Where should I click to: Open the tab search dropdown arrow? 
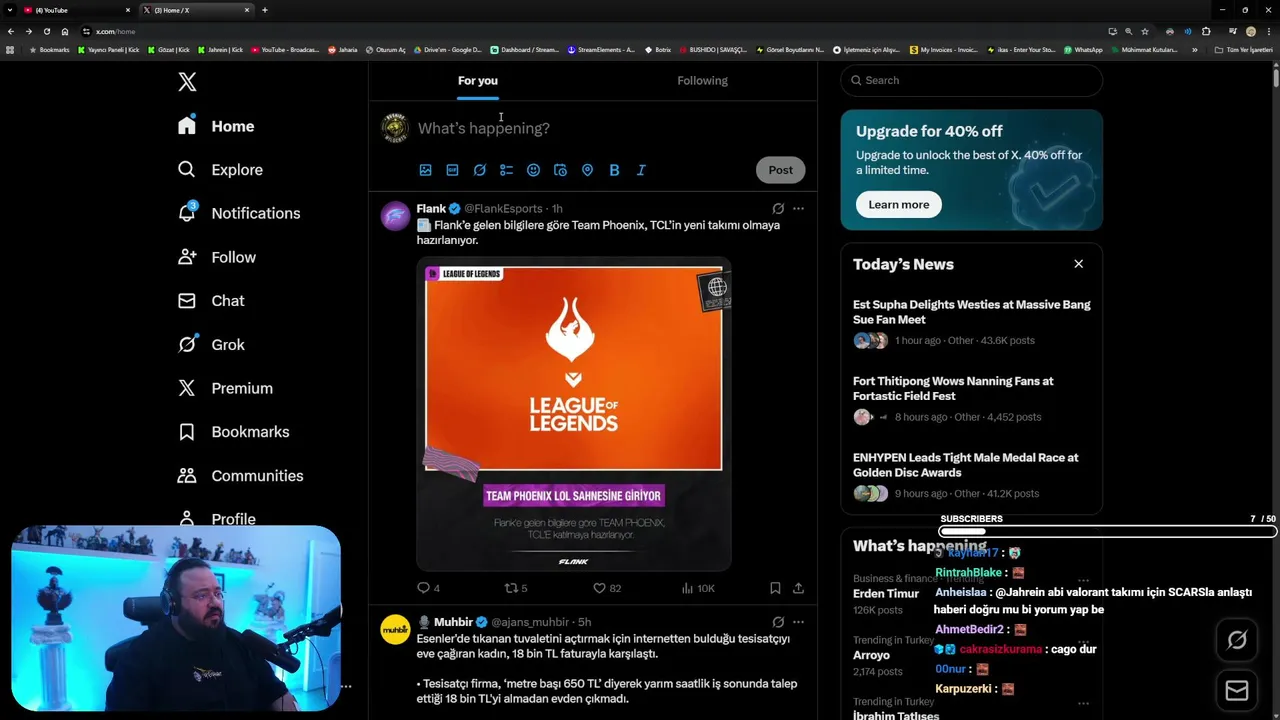click(x=9, y=10)
